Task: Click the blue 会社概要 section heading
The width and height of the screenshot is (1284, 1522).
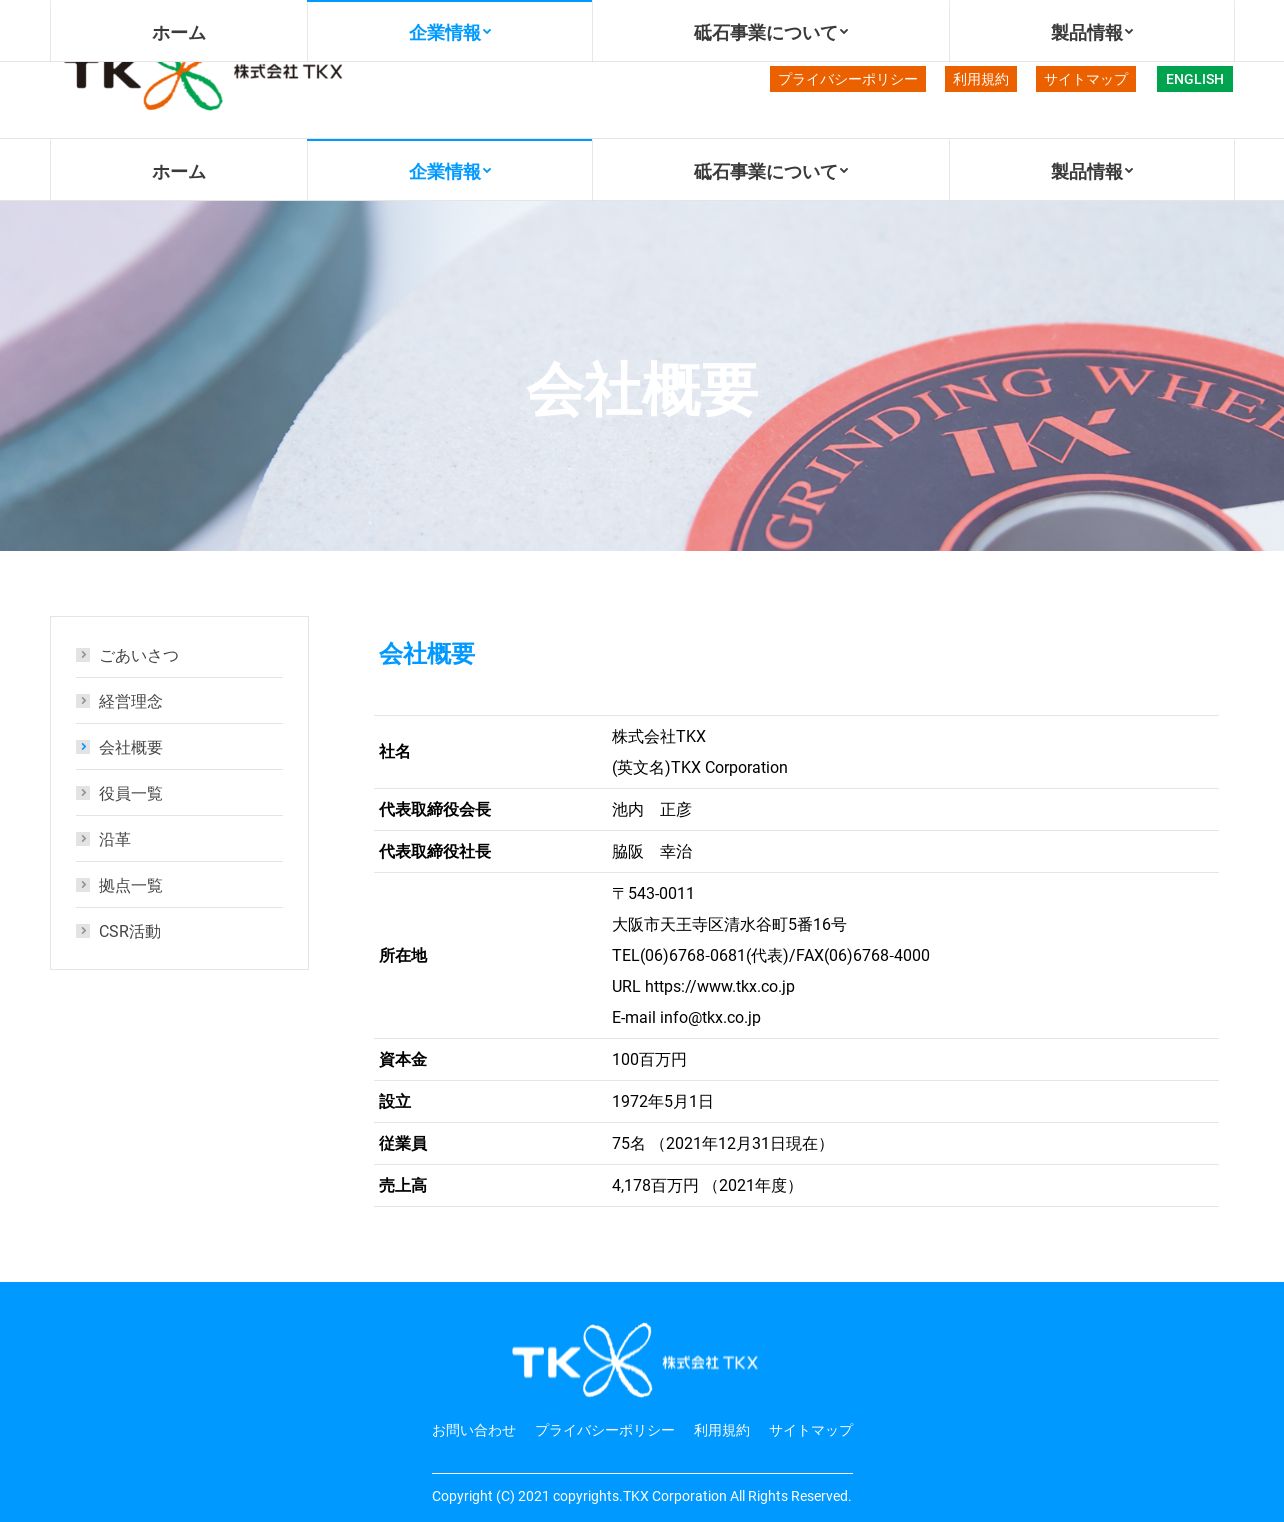Action: [427, 654]
